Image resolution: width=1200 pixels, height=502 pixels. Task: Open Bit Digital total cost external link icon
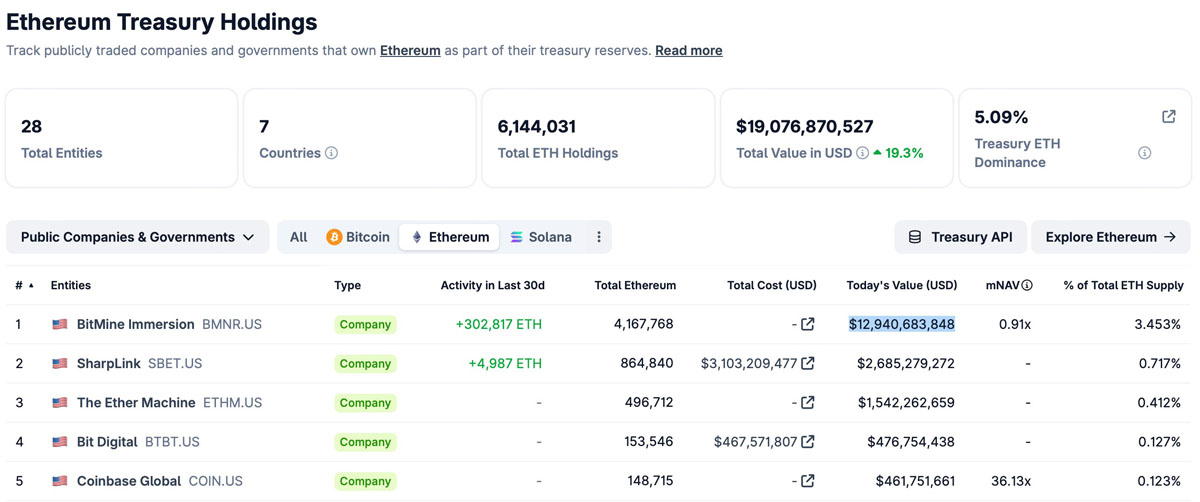tap(808, 441)
